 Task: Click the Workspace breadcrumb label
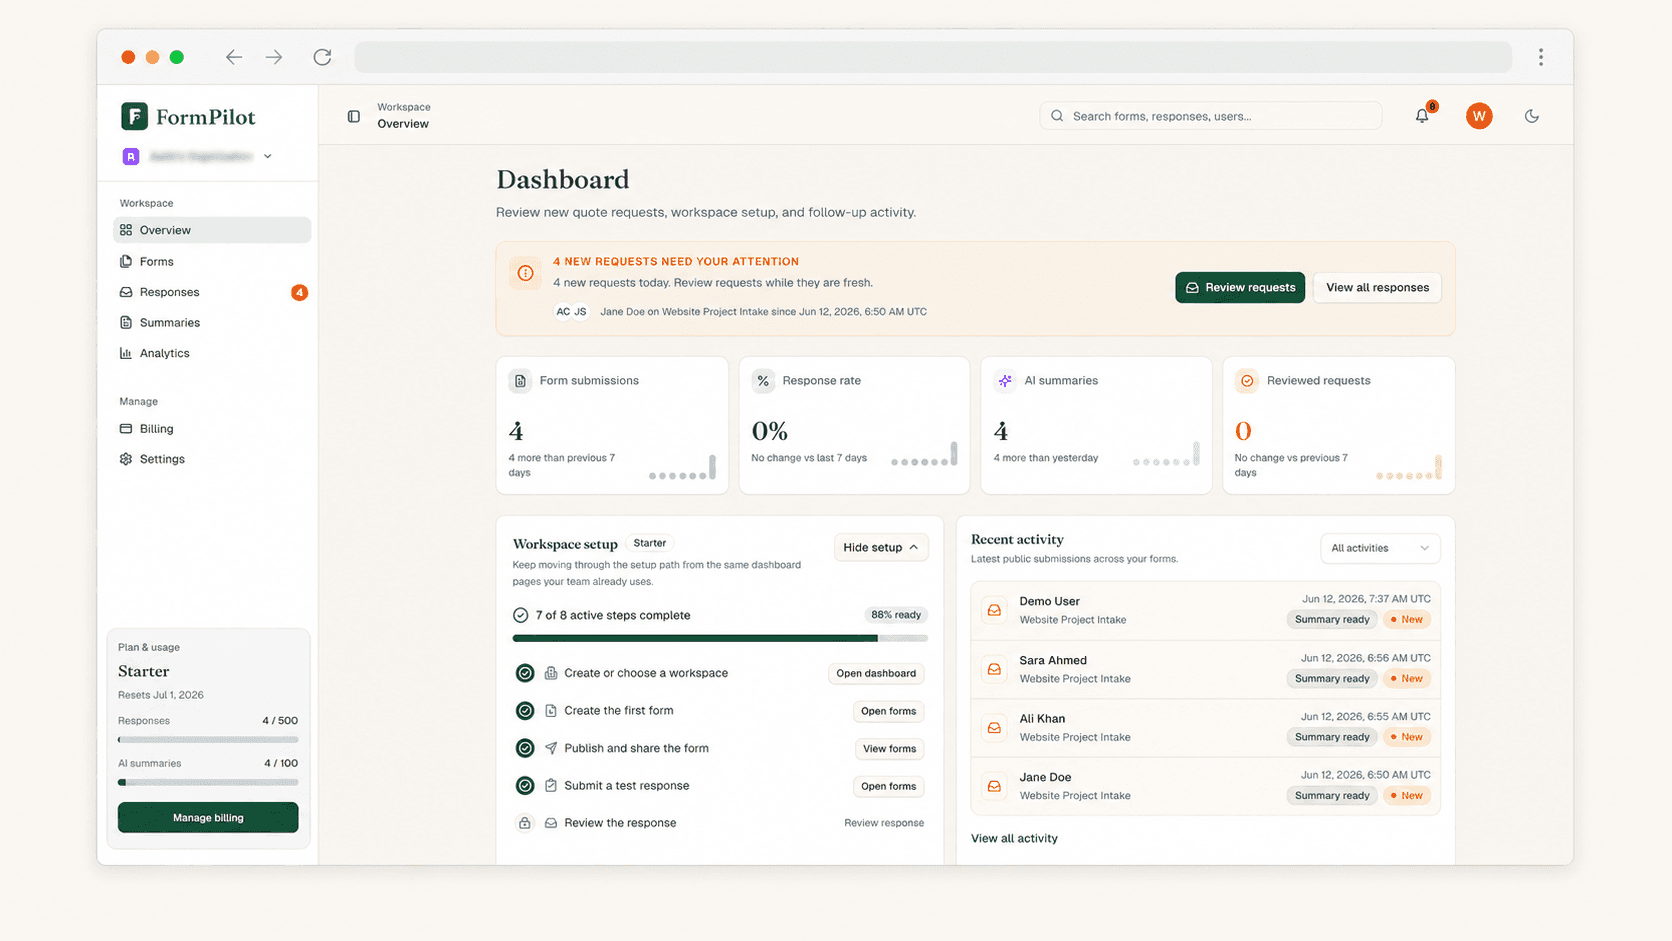click(x=404, y=107)
